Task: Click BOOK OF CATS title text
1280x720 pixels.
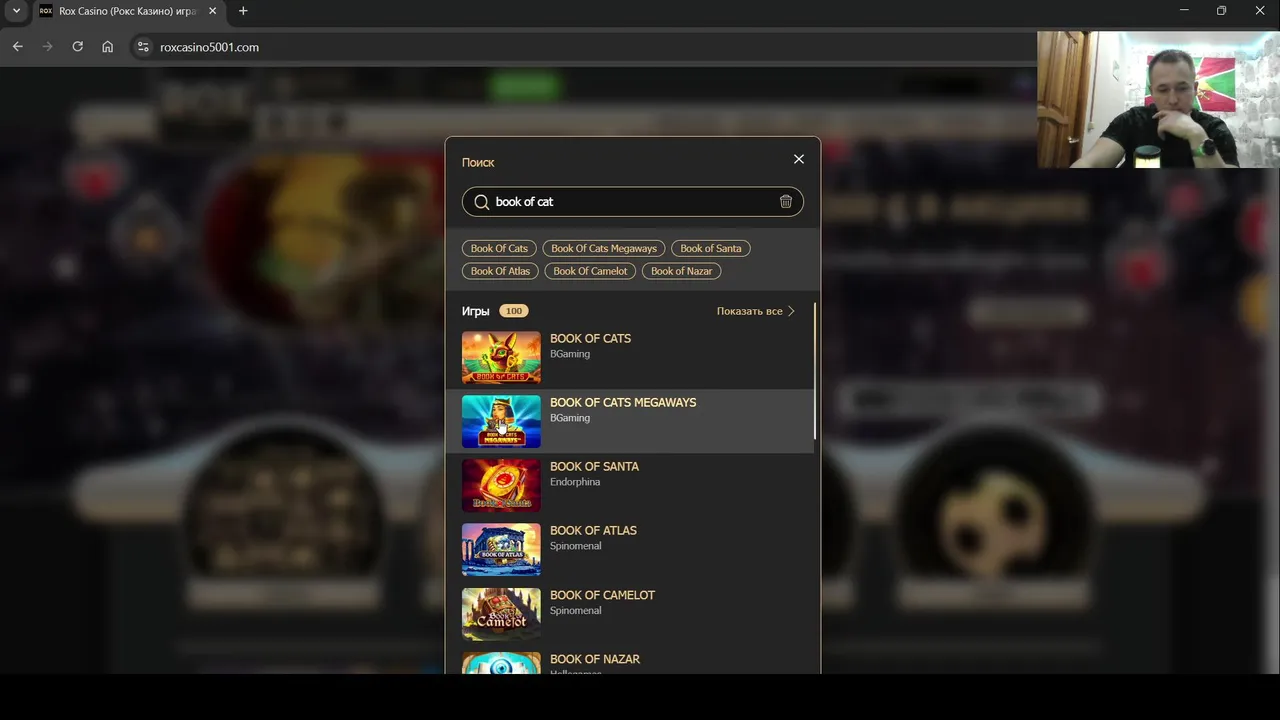Action: pyautogui.click(x=590, y=339)
